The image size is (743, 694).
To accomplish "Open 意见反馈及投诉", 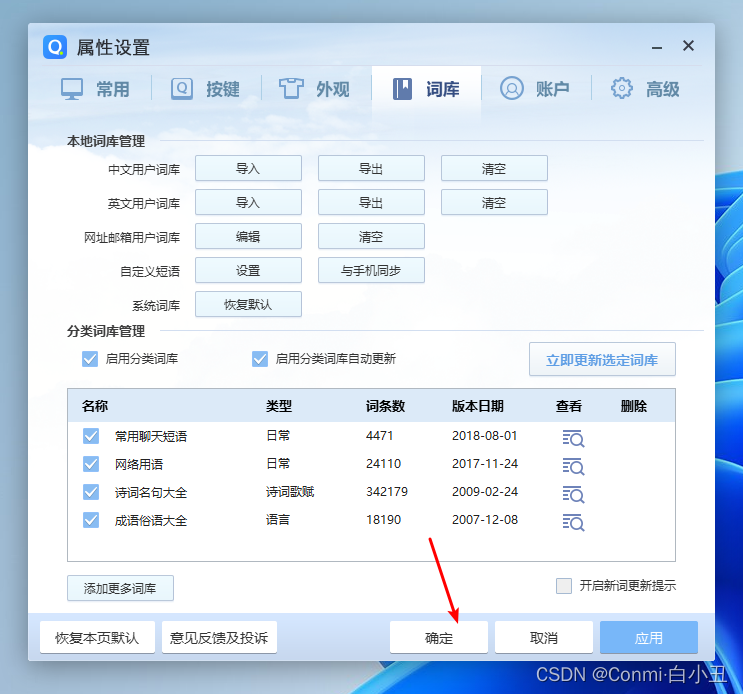I will coord(219,638).
